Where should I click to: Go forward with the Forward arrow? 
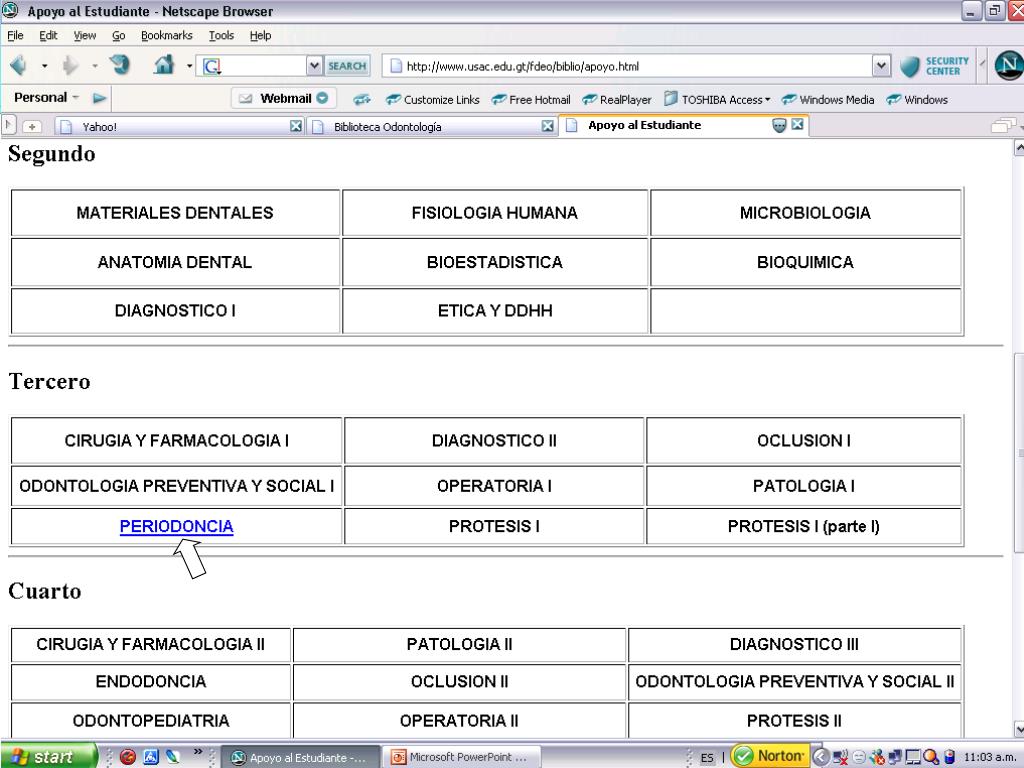coord(70,65)
